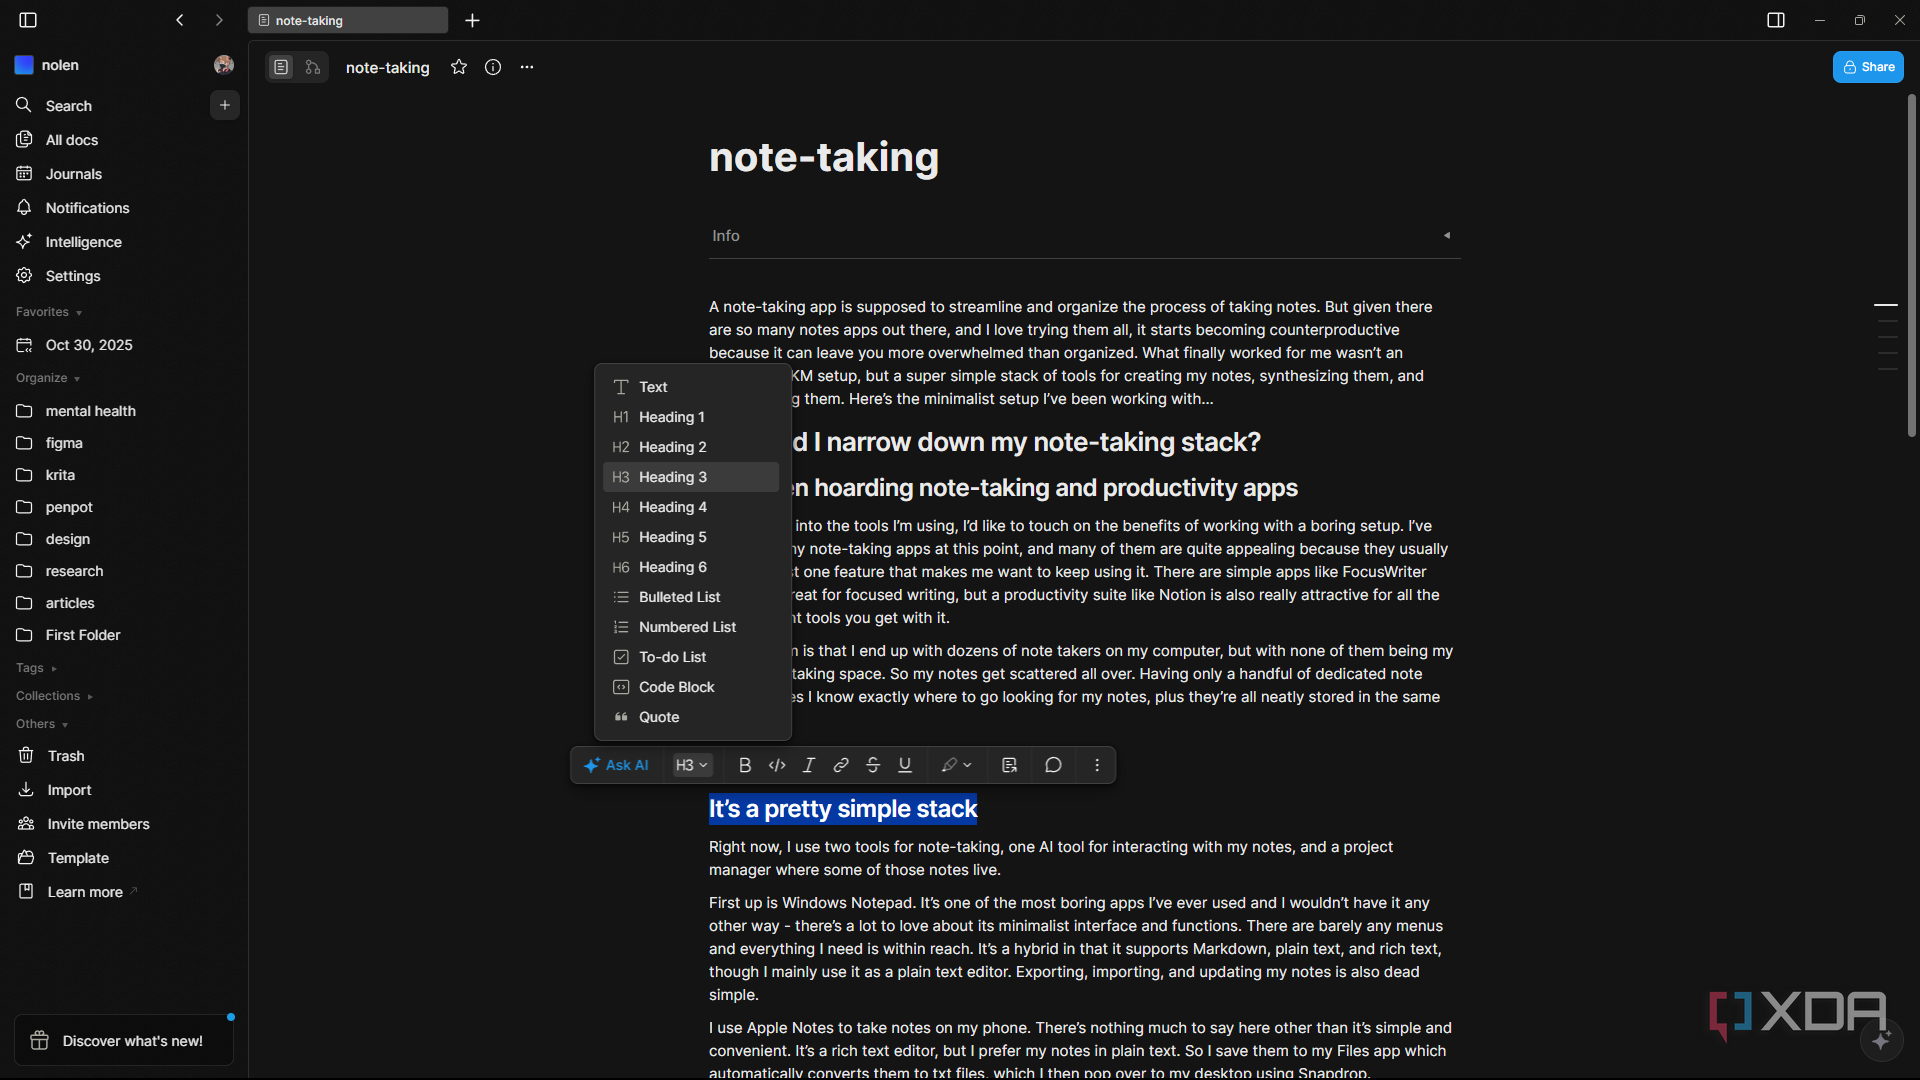The height and width of the screenshot is (1080, 1920).
Task: Open highlight color dropdown
Action: coord(956,765)
